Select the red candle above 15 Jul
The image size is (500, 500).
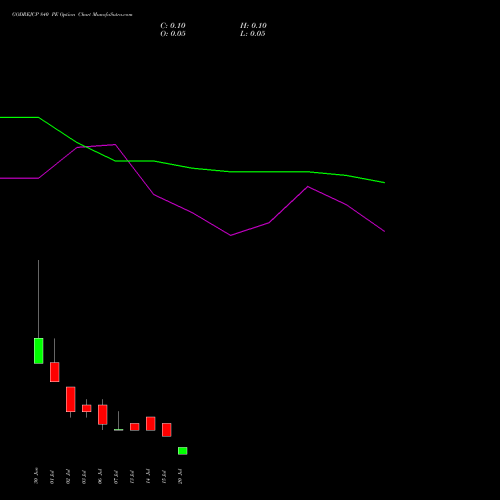[167, 430]
